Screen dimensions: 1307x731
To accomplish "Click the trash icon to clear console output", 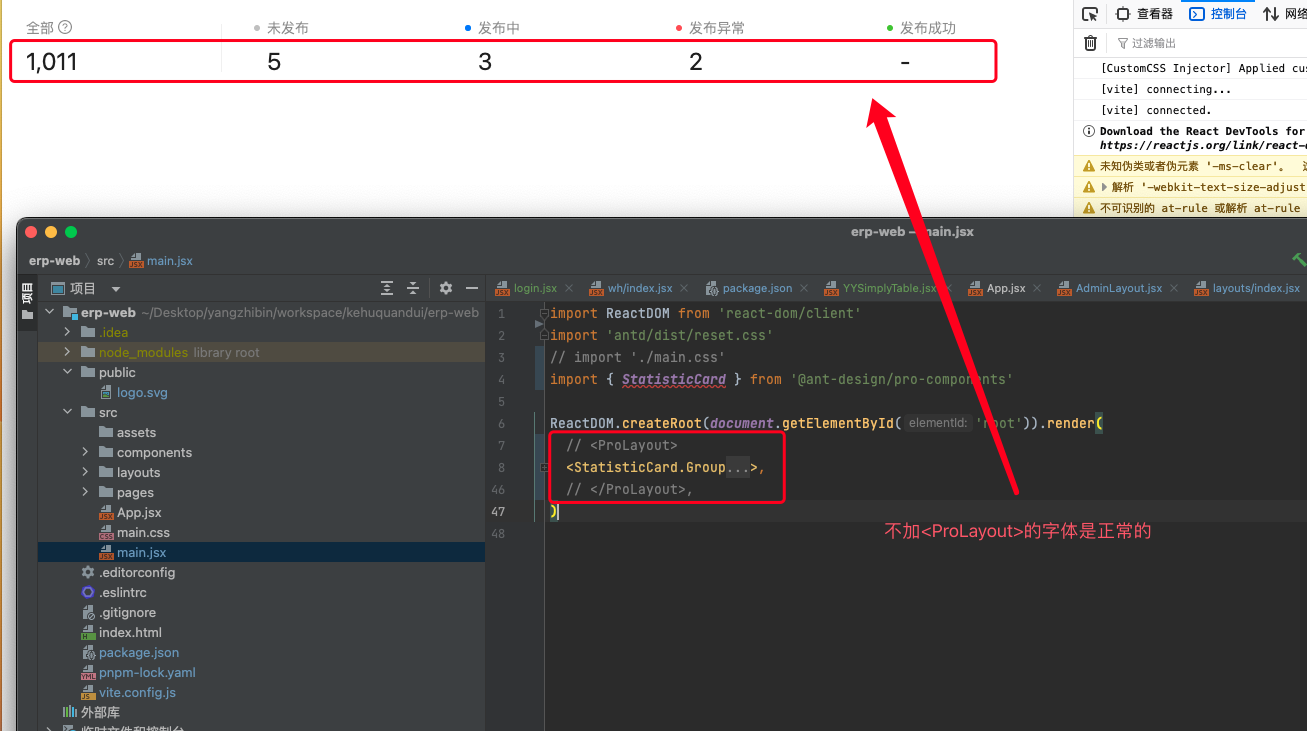I will pyautogui.click(x=1090, y=43).
